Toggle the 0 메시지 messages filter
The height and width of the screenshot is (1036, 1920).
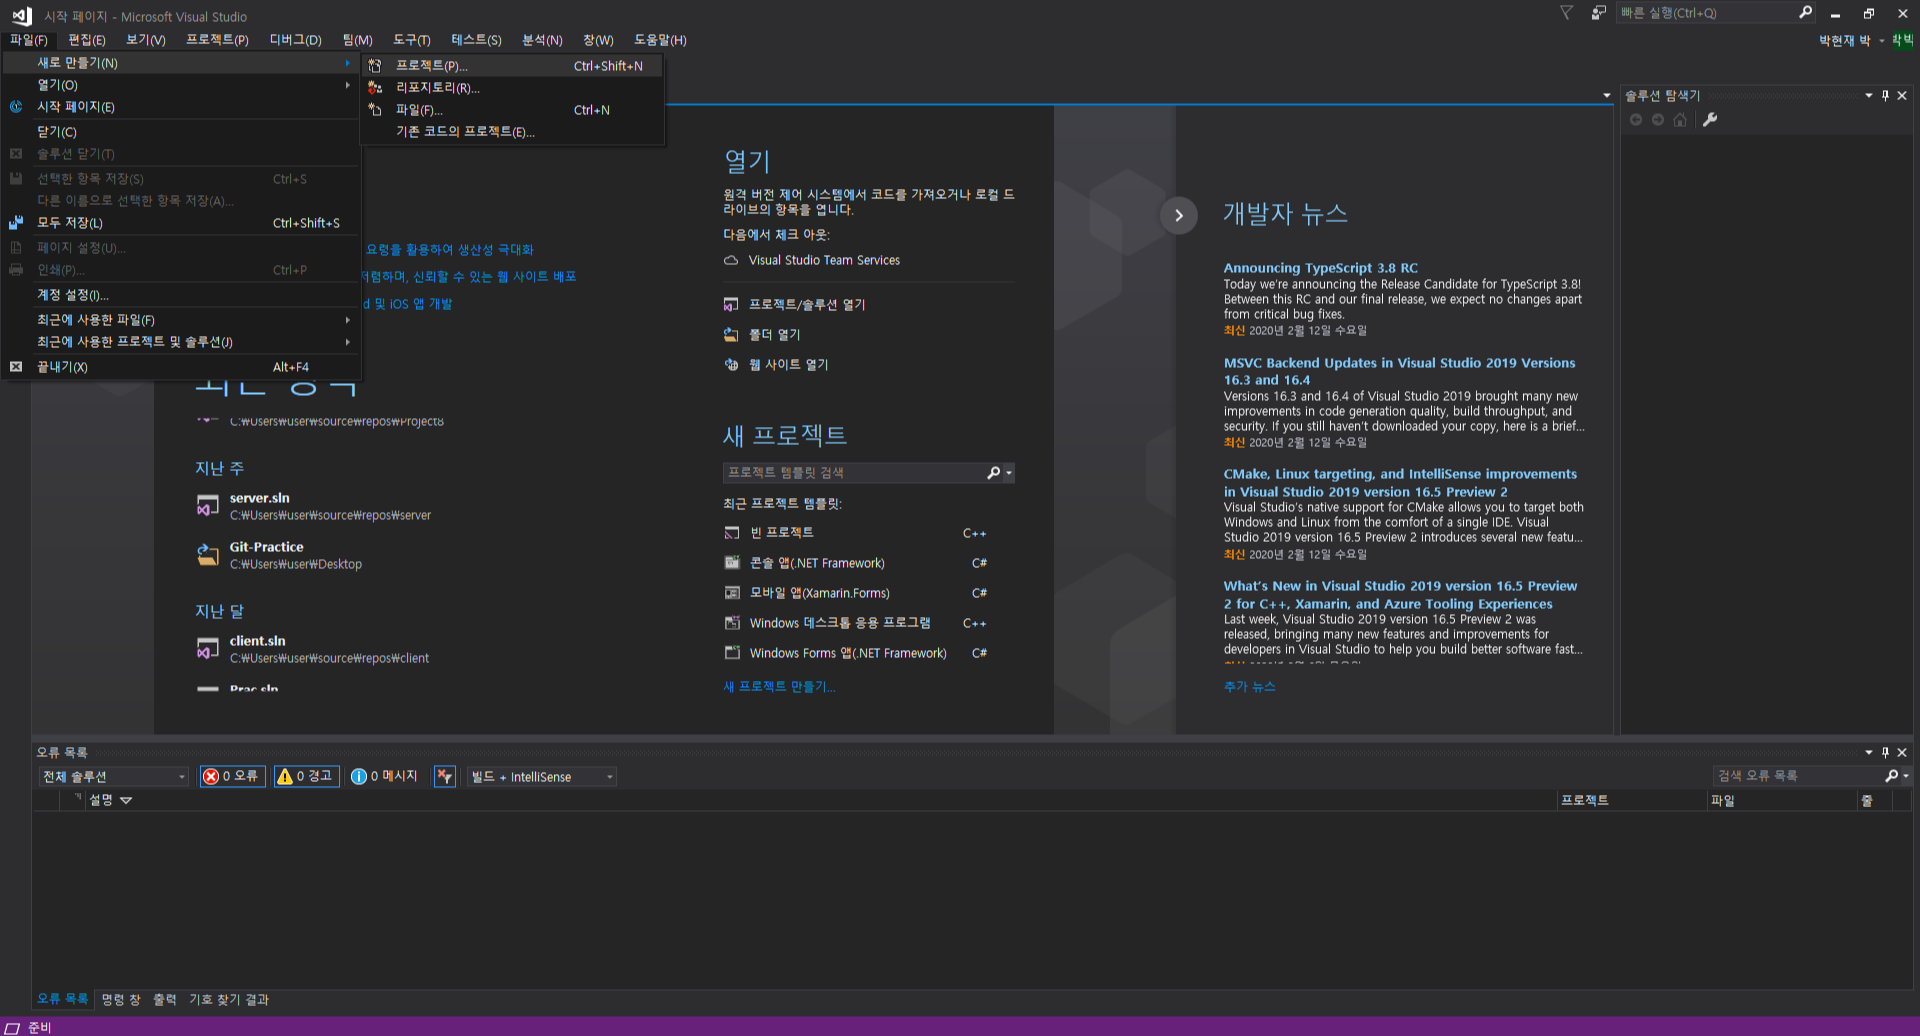coord(385,776)
